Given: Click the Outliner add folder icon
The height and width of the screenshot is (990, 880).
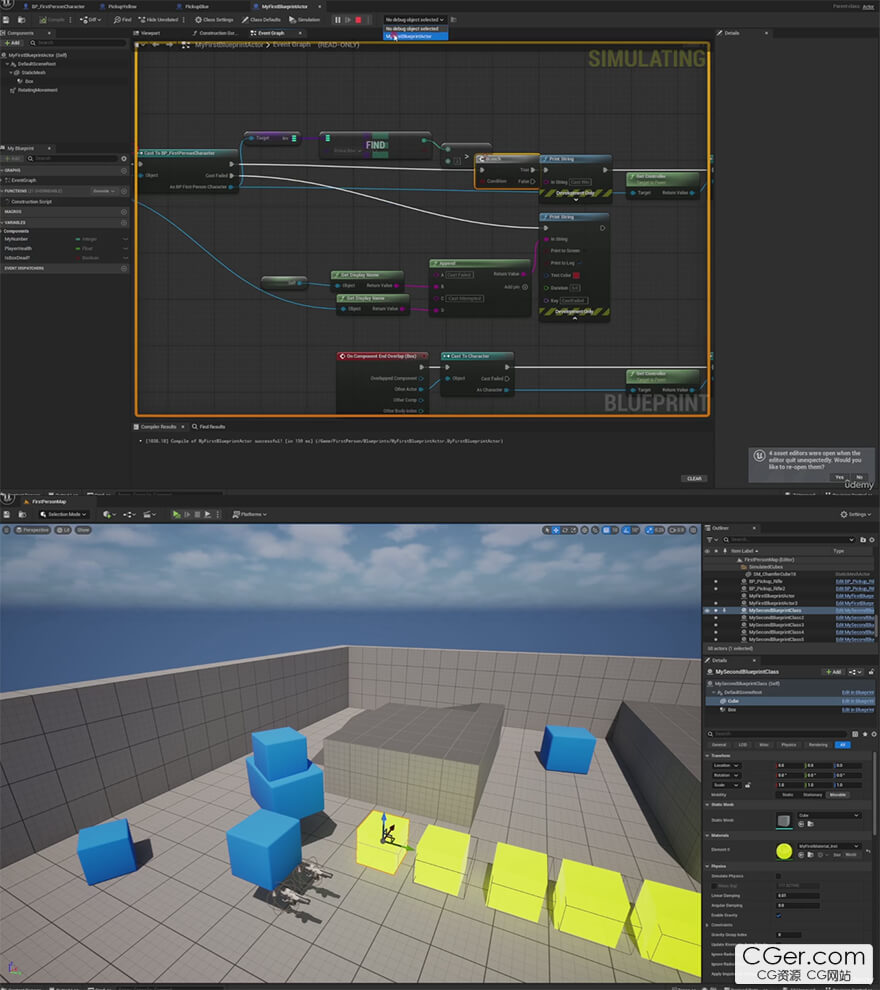Looking at the screenshot, I should (863, 540).
